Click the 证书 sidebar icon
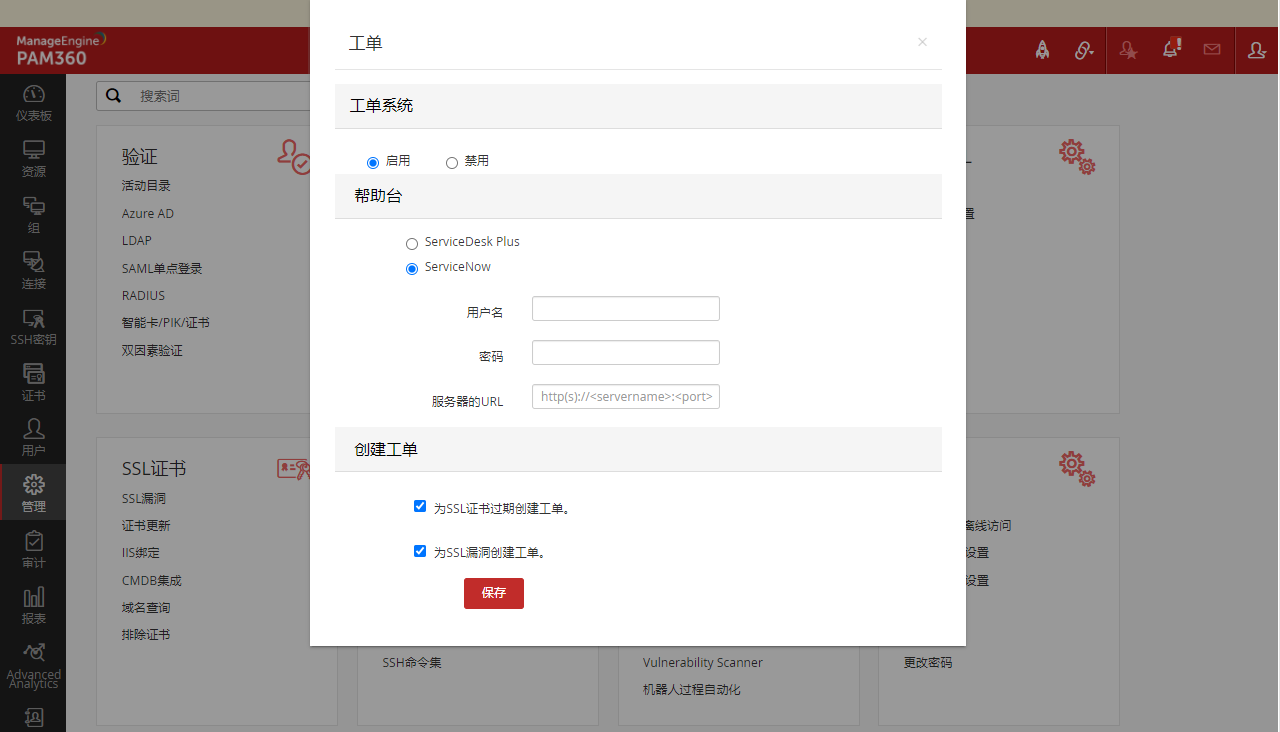 (x=33, y=383)
